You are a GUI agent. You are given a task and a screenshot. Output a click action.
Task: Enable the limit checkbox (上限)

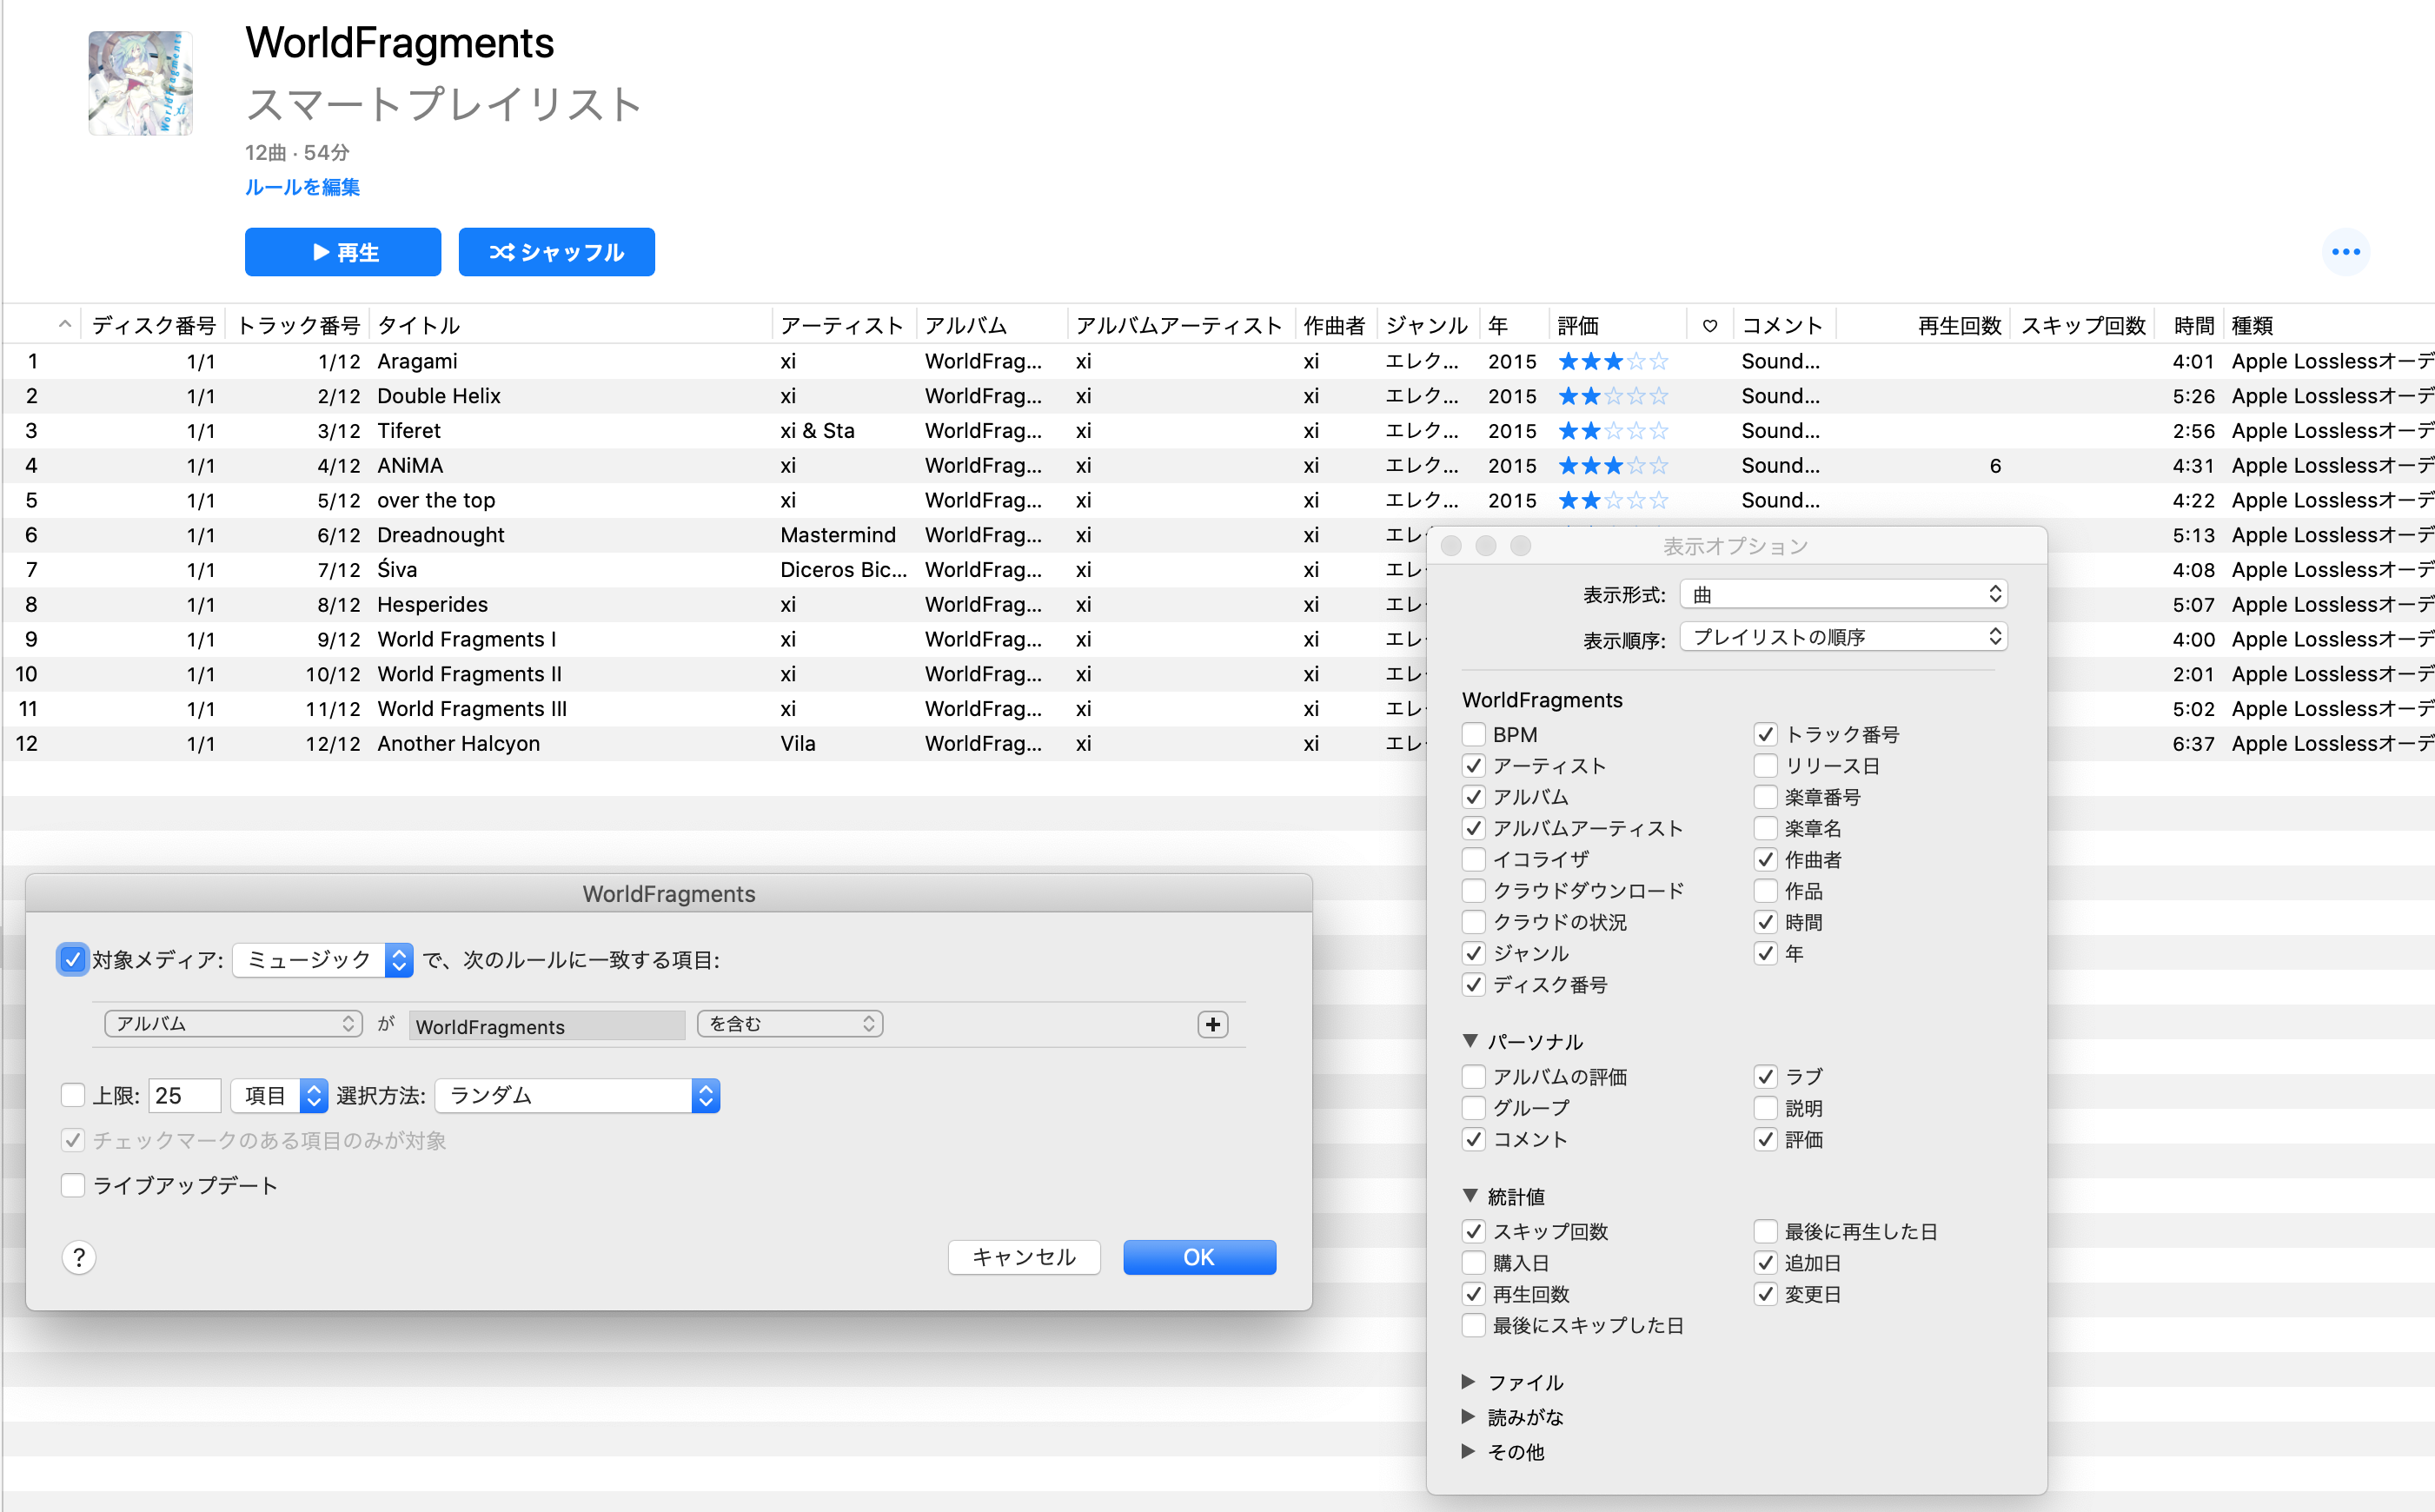73,1095
